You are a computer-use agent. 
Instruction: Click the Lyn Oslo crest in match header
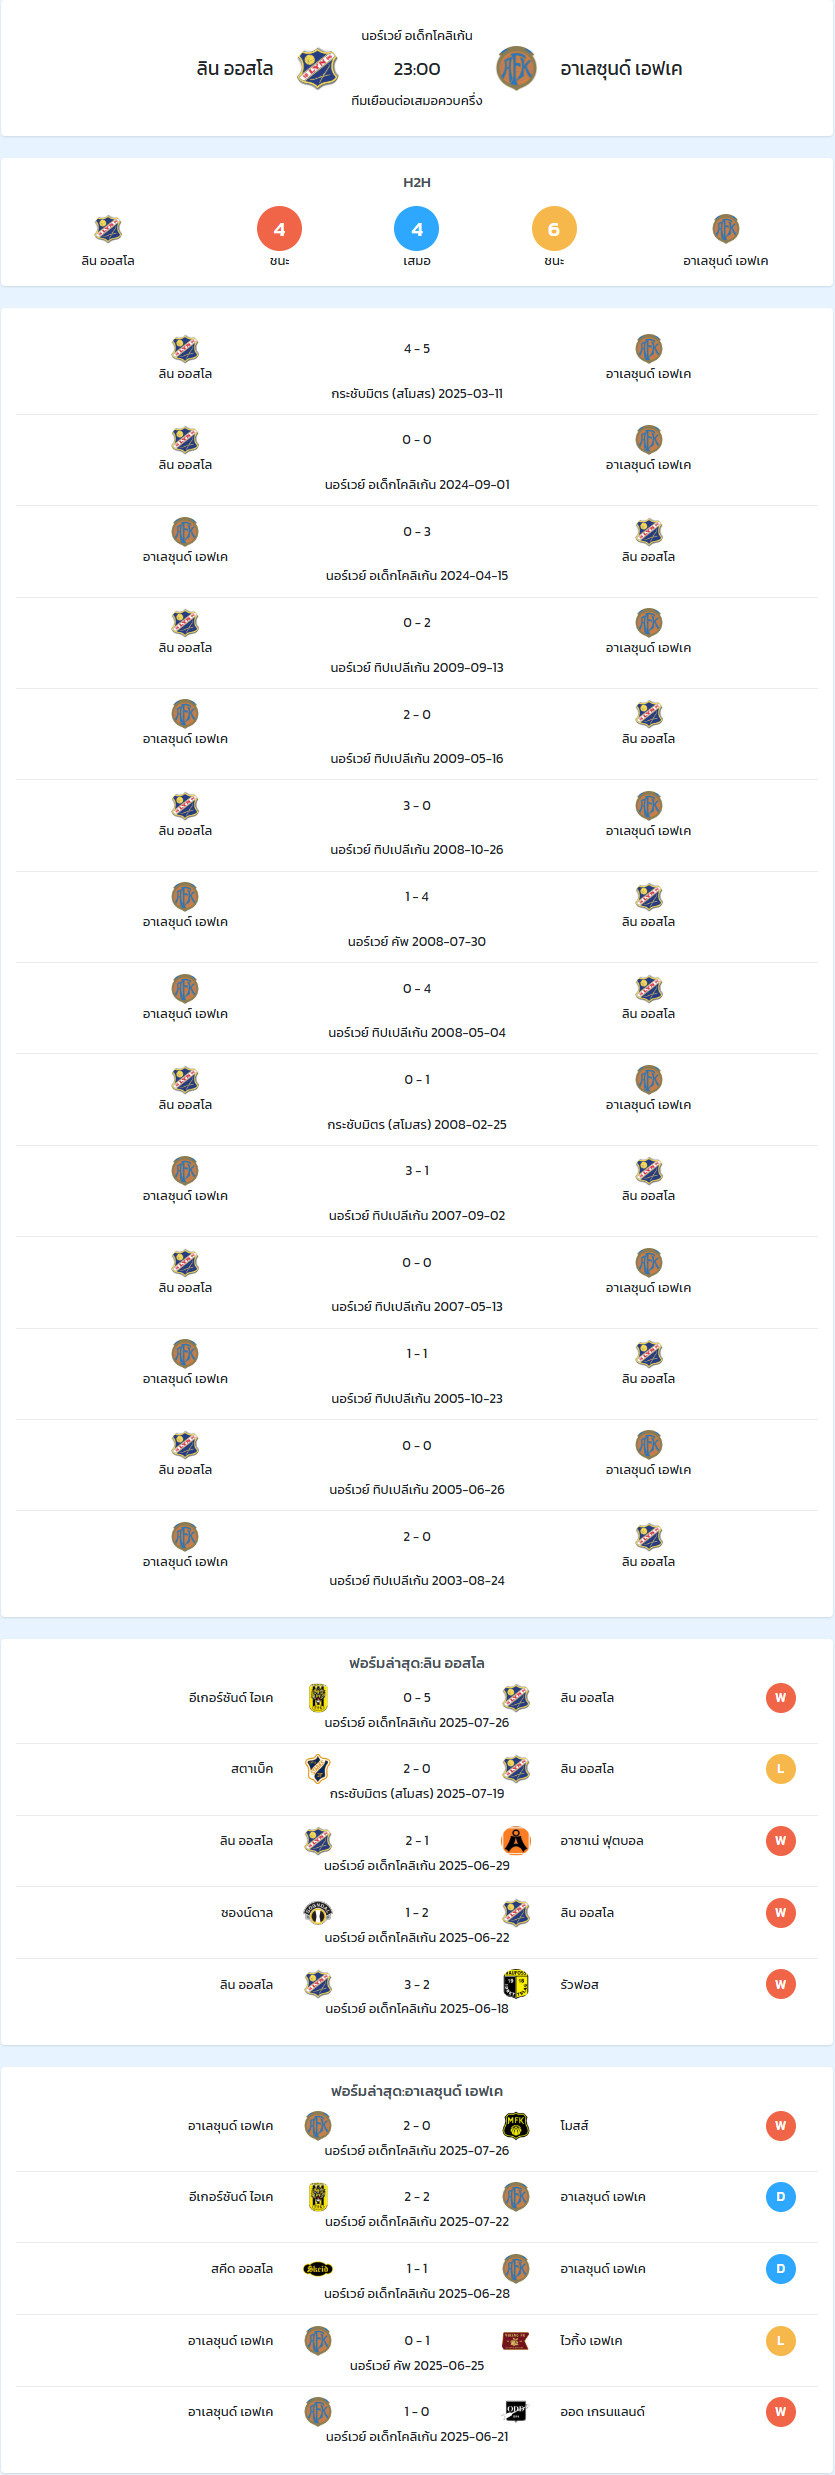pos(318,68)
